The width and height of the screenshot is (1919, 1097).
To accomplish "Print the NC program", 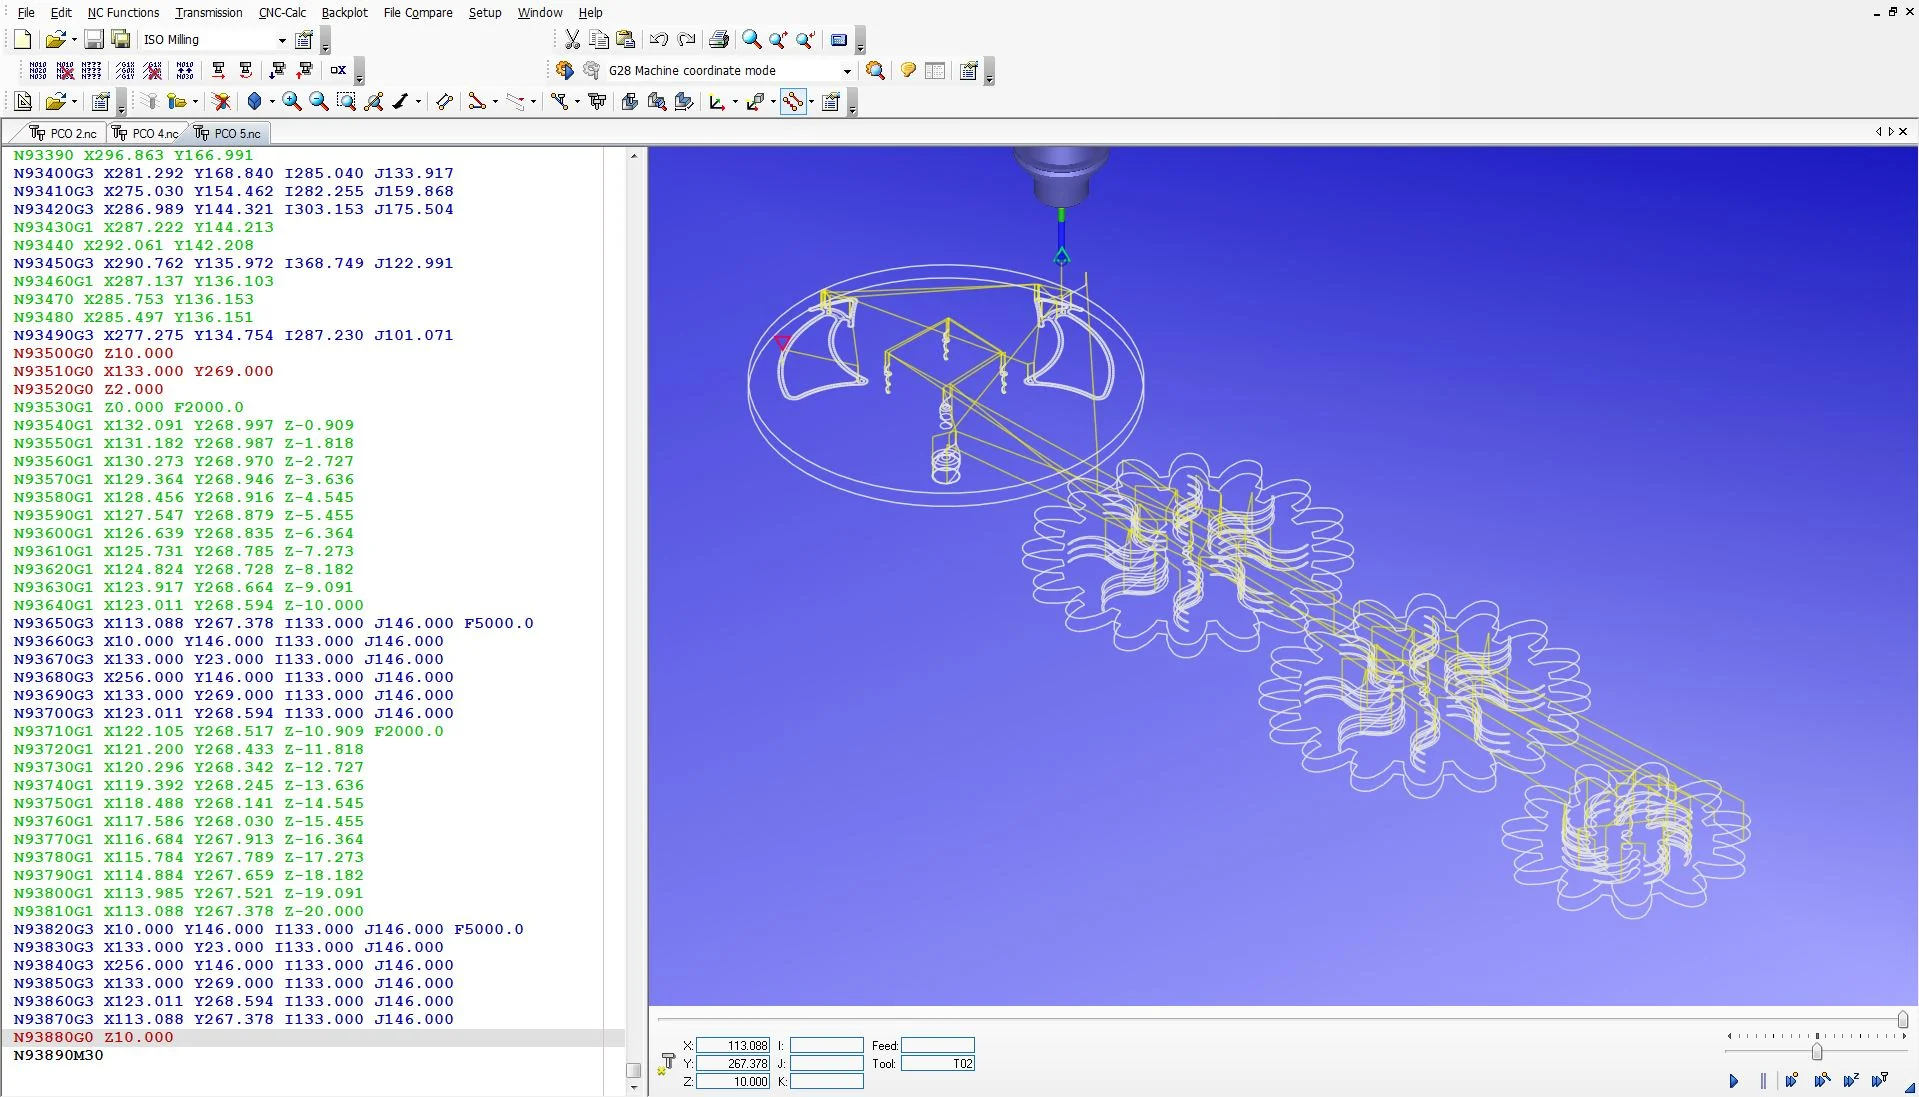I will pos(718,40).
